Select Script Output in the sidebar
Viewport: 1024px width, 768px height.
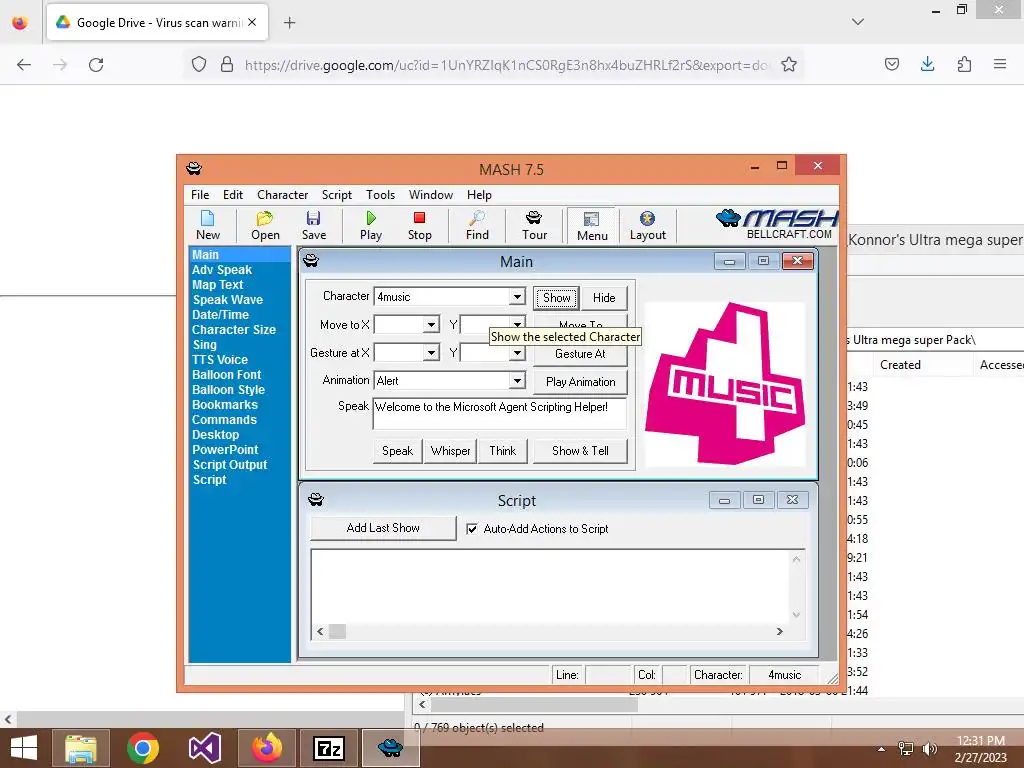click(x=229, y=465)
